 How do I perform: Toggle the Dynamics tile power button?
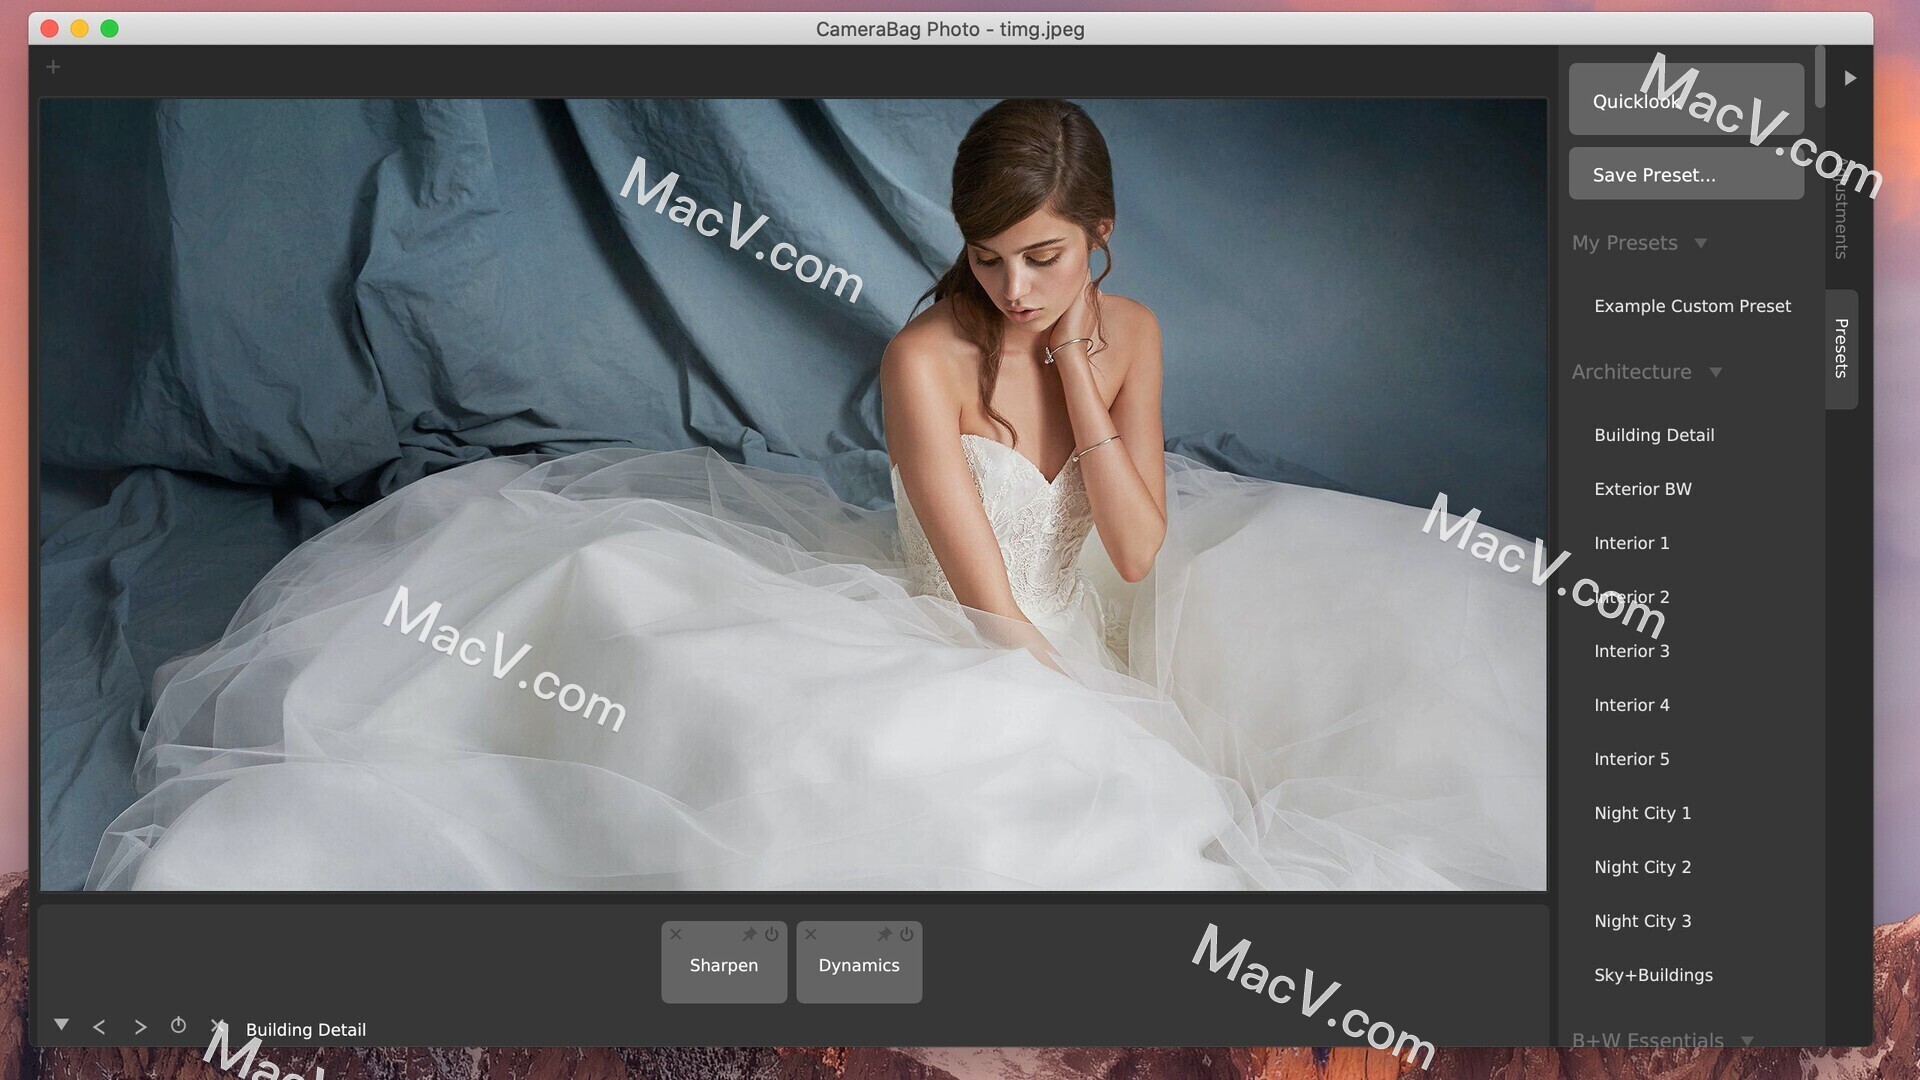tap(907, 934)
